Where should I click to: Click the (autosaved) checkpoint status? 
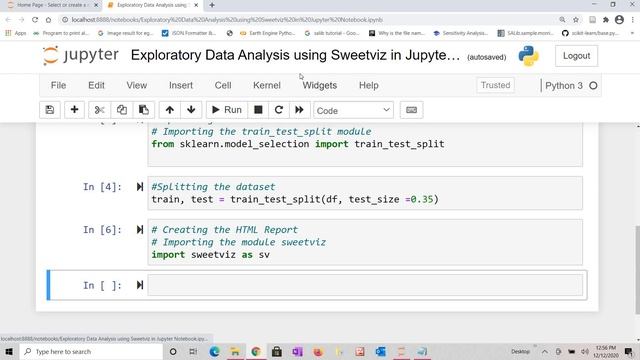tap(487, 57)
